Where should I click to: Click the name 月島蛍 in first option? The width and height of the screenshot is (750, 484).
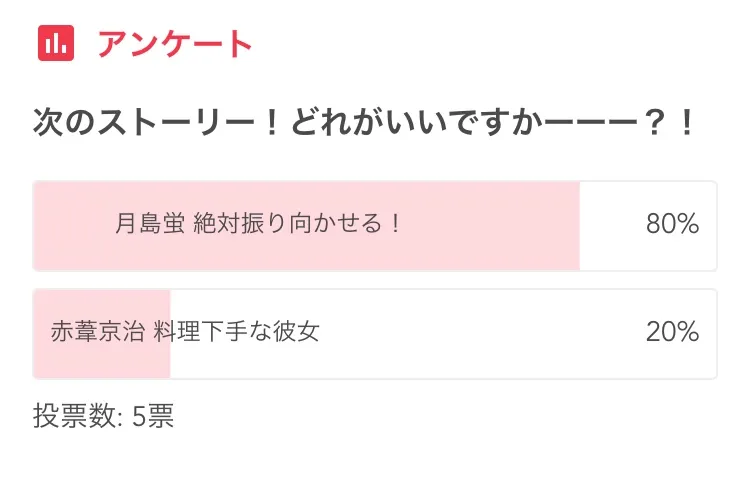tap(150, 224)
